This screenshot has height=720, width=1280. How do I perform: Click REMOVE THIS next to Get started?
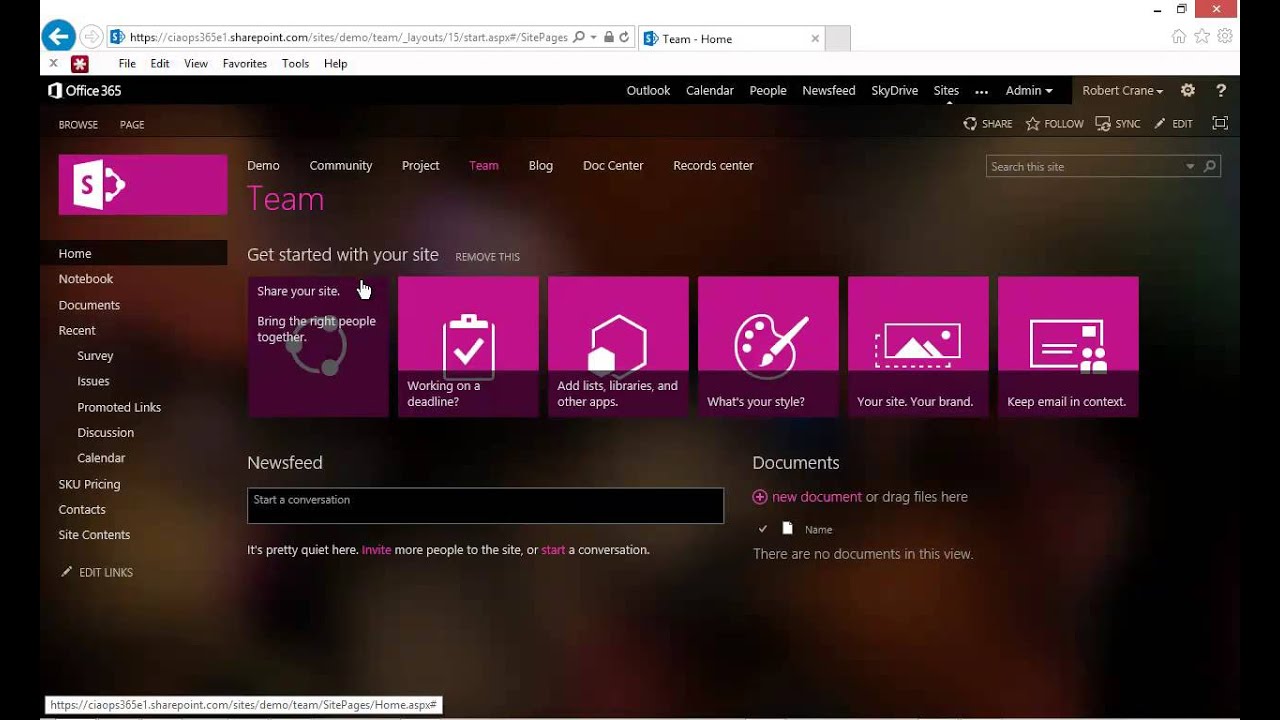[x=488, y=257]
